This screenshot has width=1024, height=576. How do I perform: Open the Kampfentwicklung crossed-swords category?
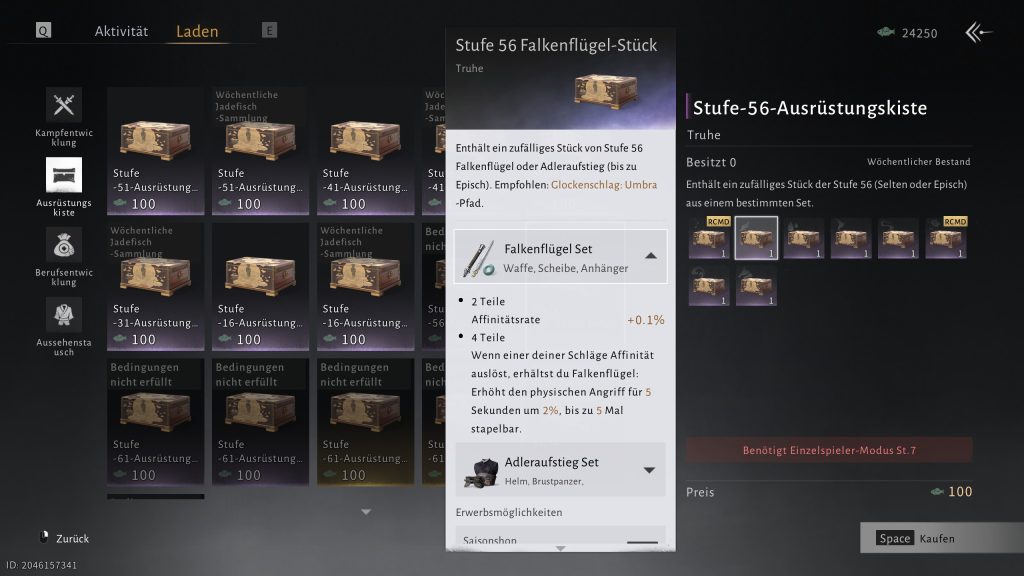coord(63,105)
